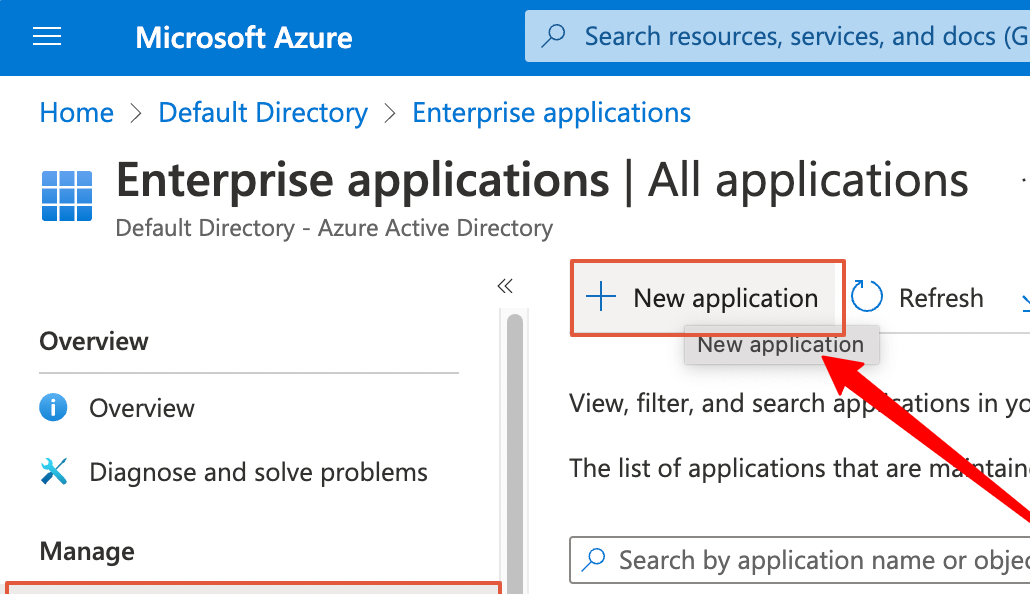Click the blue info icon beside Overview
The height and width of the screenshot is (594, 1030).
tap(53, 407)
